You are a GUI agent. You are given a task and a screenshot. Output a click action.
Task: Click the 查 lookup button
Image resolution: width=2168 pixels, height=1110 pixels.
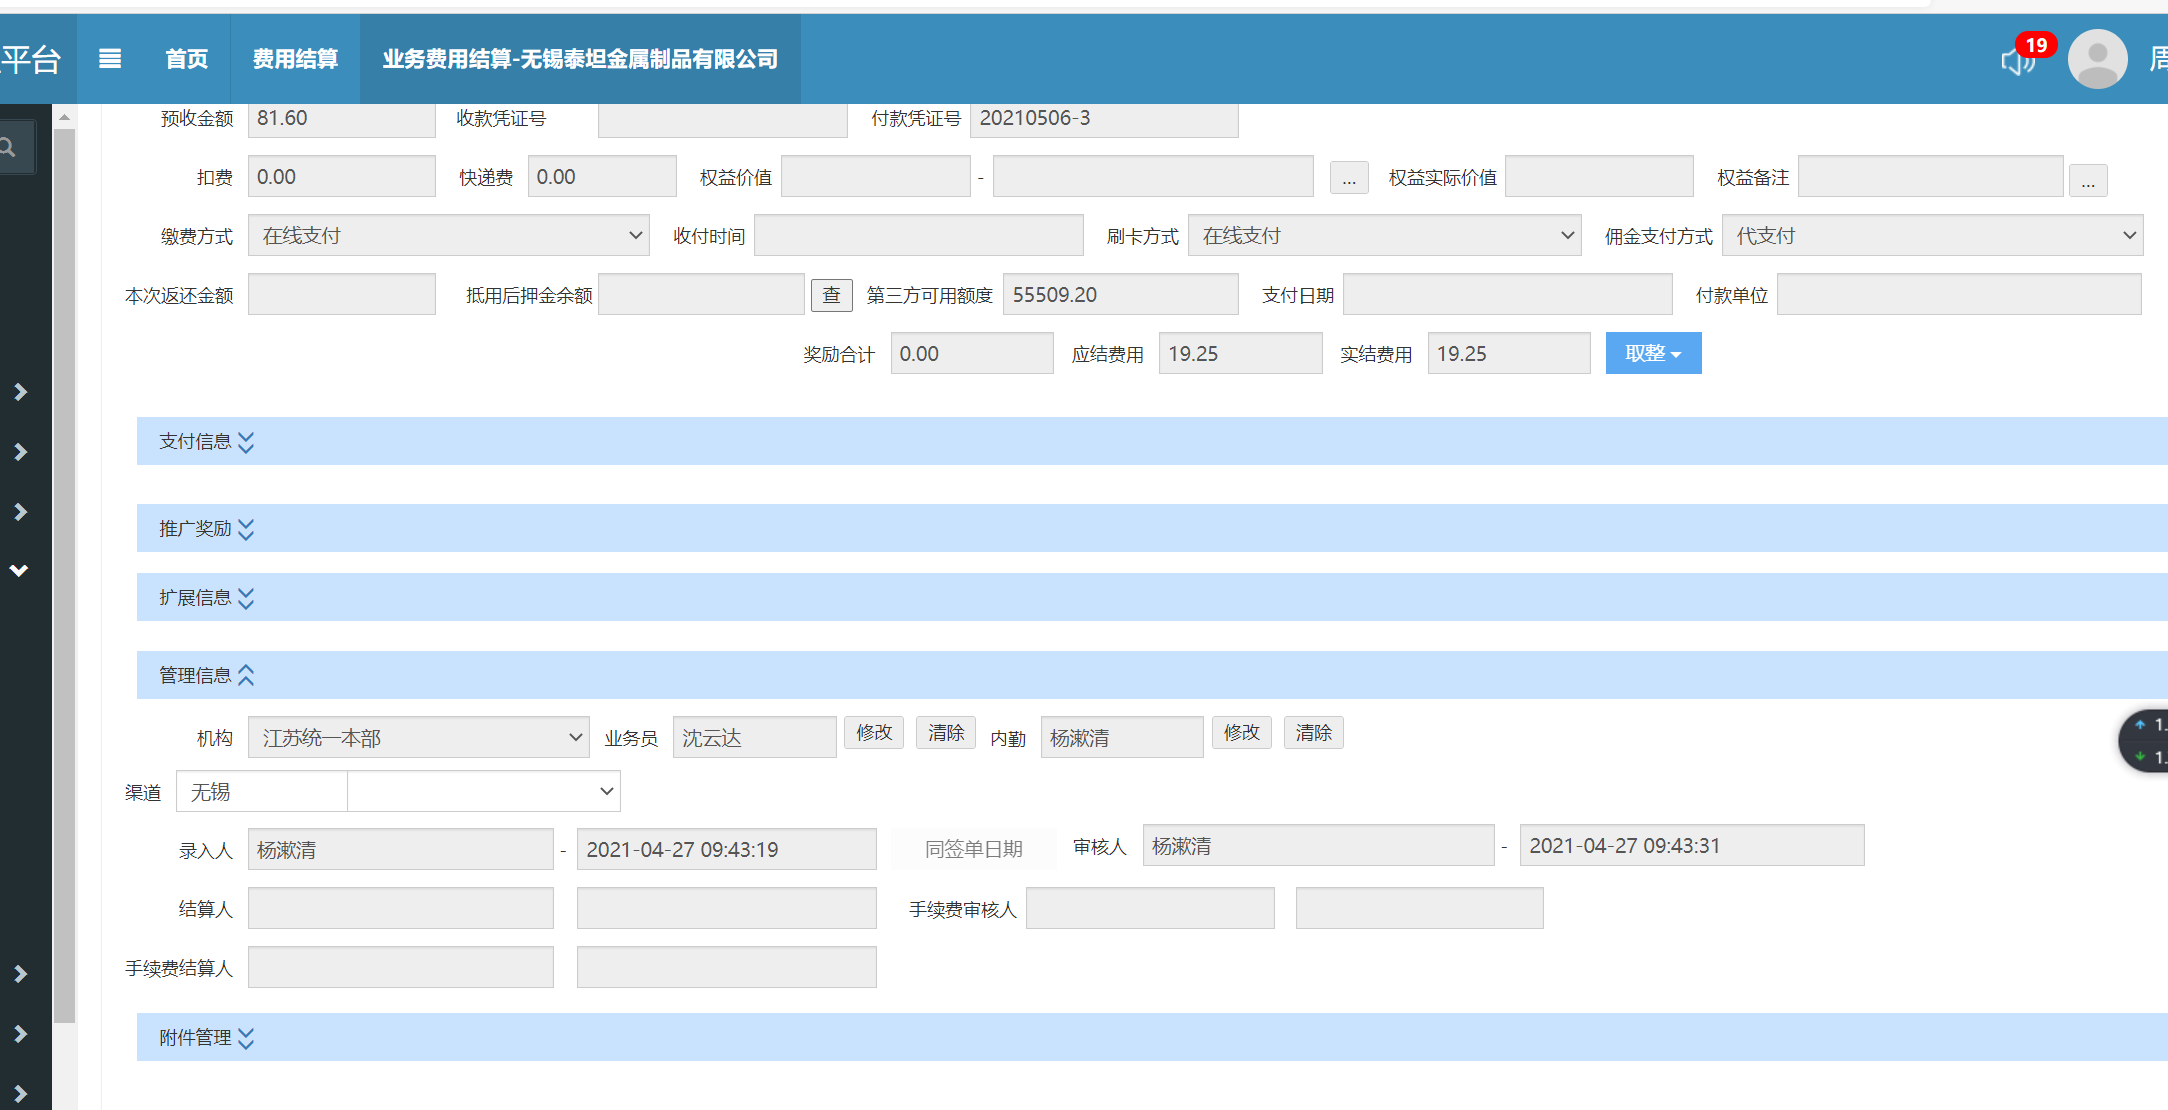point(831,295)
